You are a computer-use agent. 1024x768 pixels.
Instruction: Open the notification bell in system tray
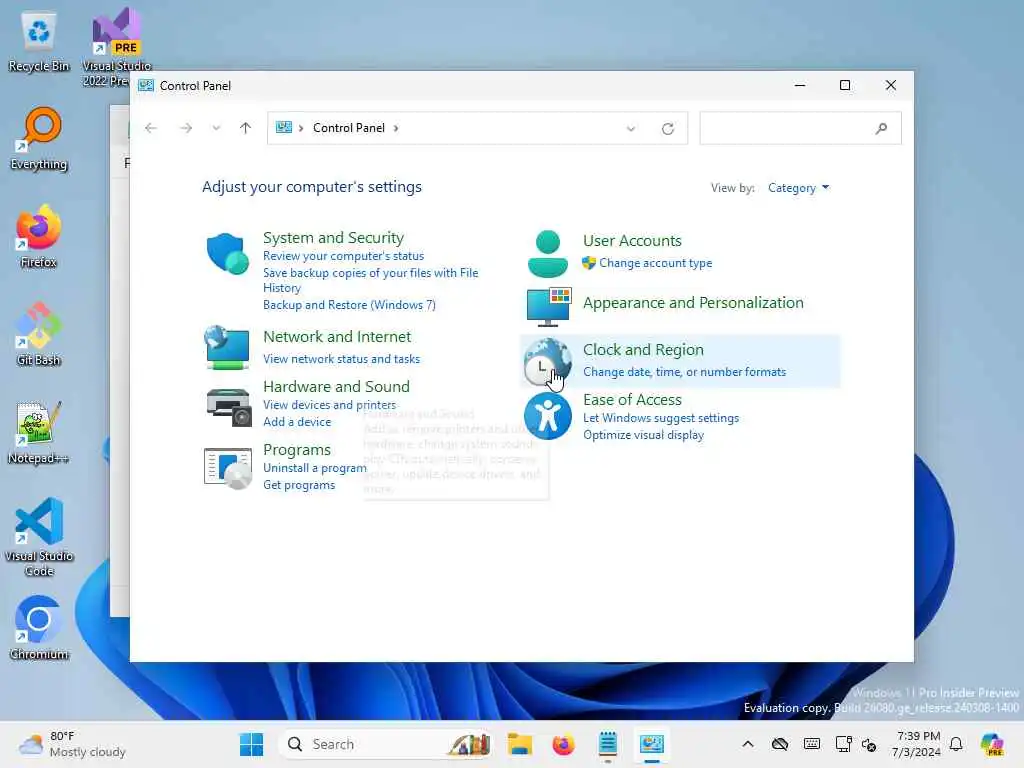point(956,744)
